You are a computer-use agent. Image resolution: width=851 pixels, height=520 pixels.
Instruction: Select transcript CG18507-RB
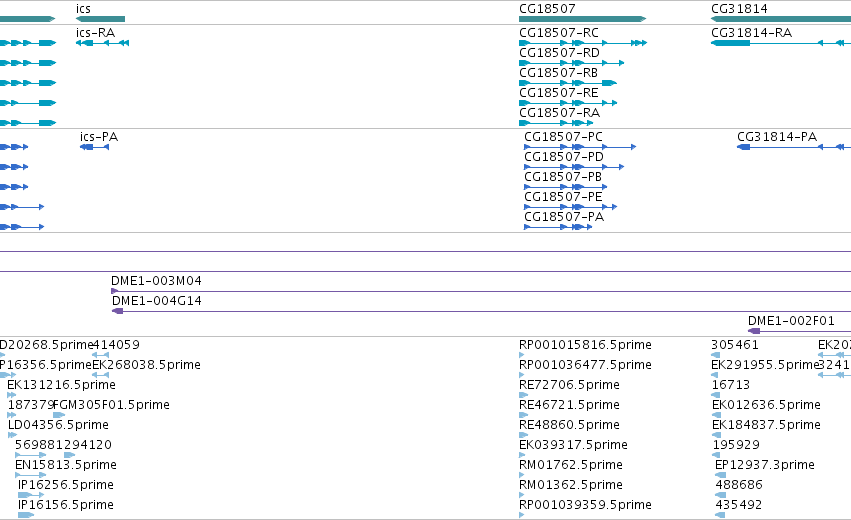558,73
